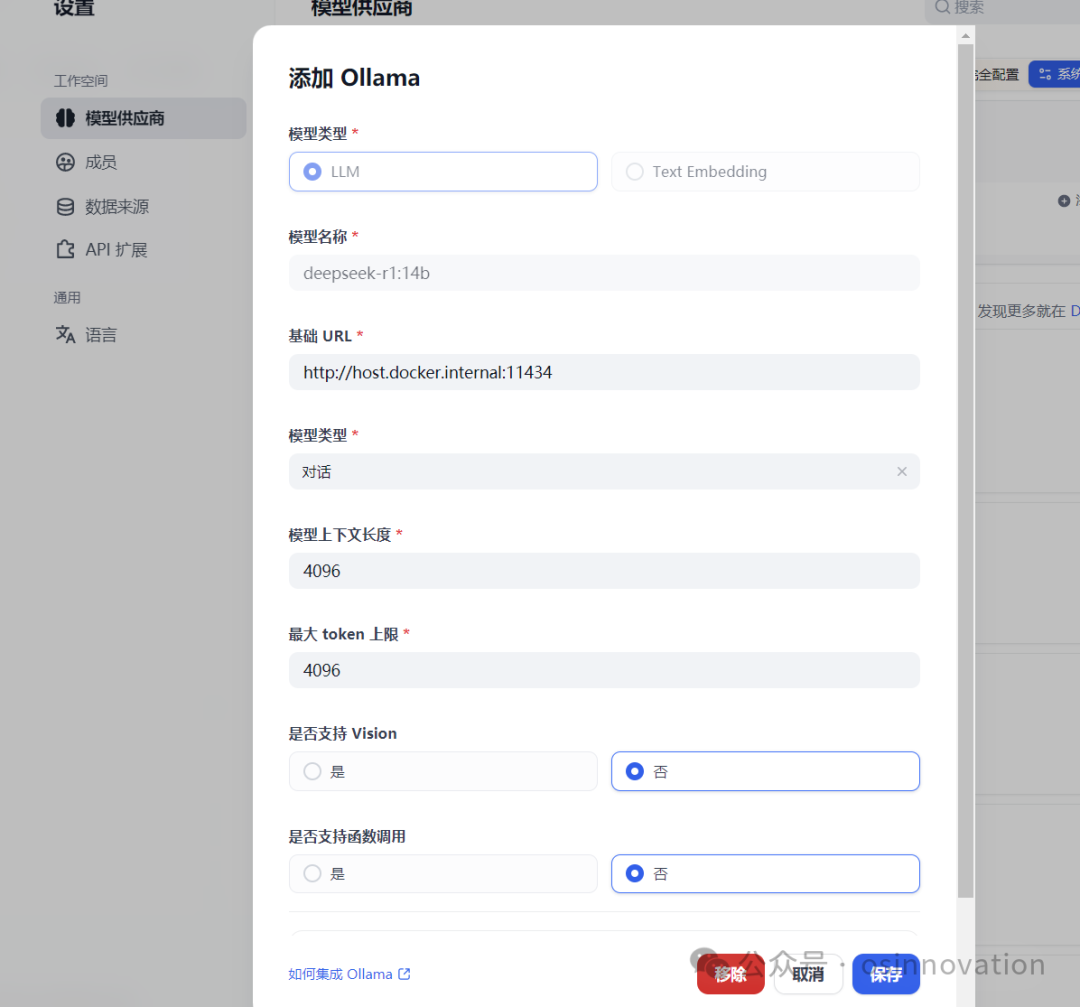Click the database icon beside 数据来源
Viewport: 1080px width, 1007px height.
pyautogui.click(x=65, y=207)
